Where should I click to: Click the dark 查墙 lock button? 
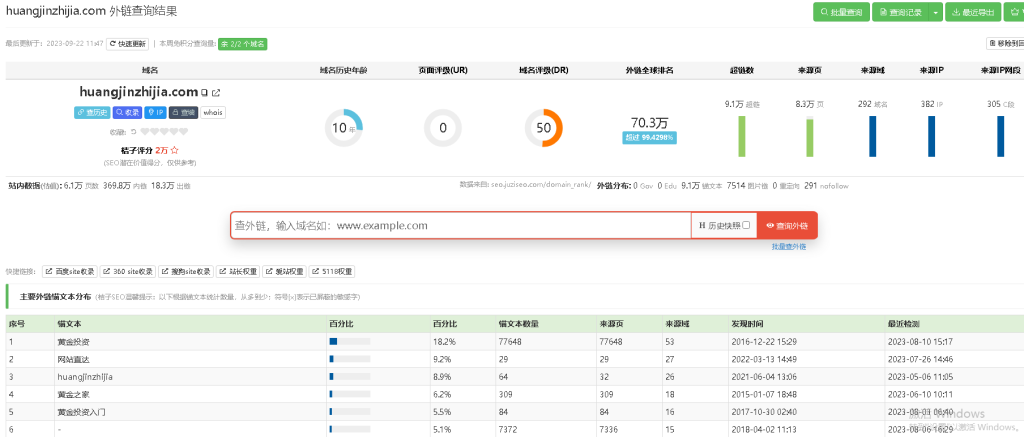point(184,112)
